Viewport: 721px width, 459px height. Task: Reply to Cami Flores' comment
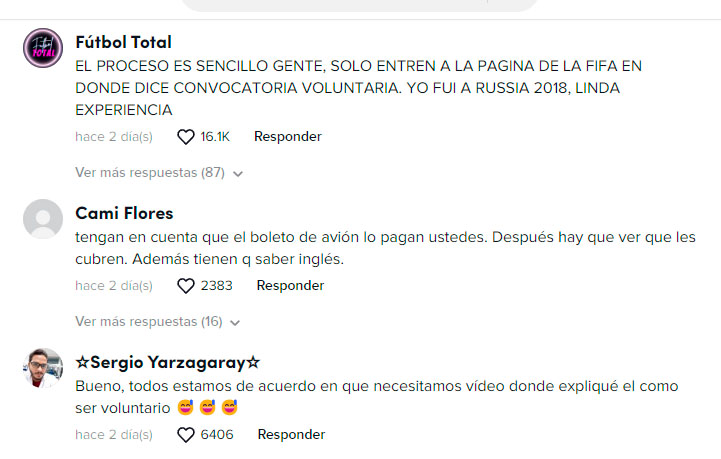click(290, 286)
